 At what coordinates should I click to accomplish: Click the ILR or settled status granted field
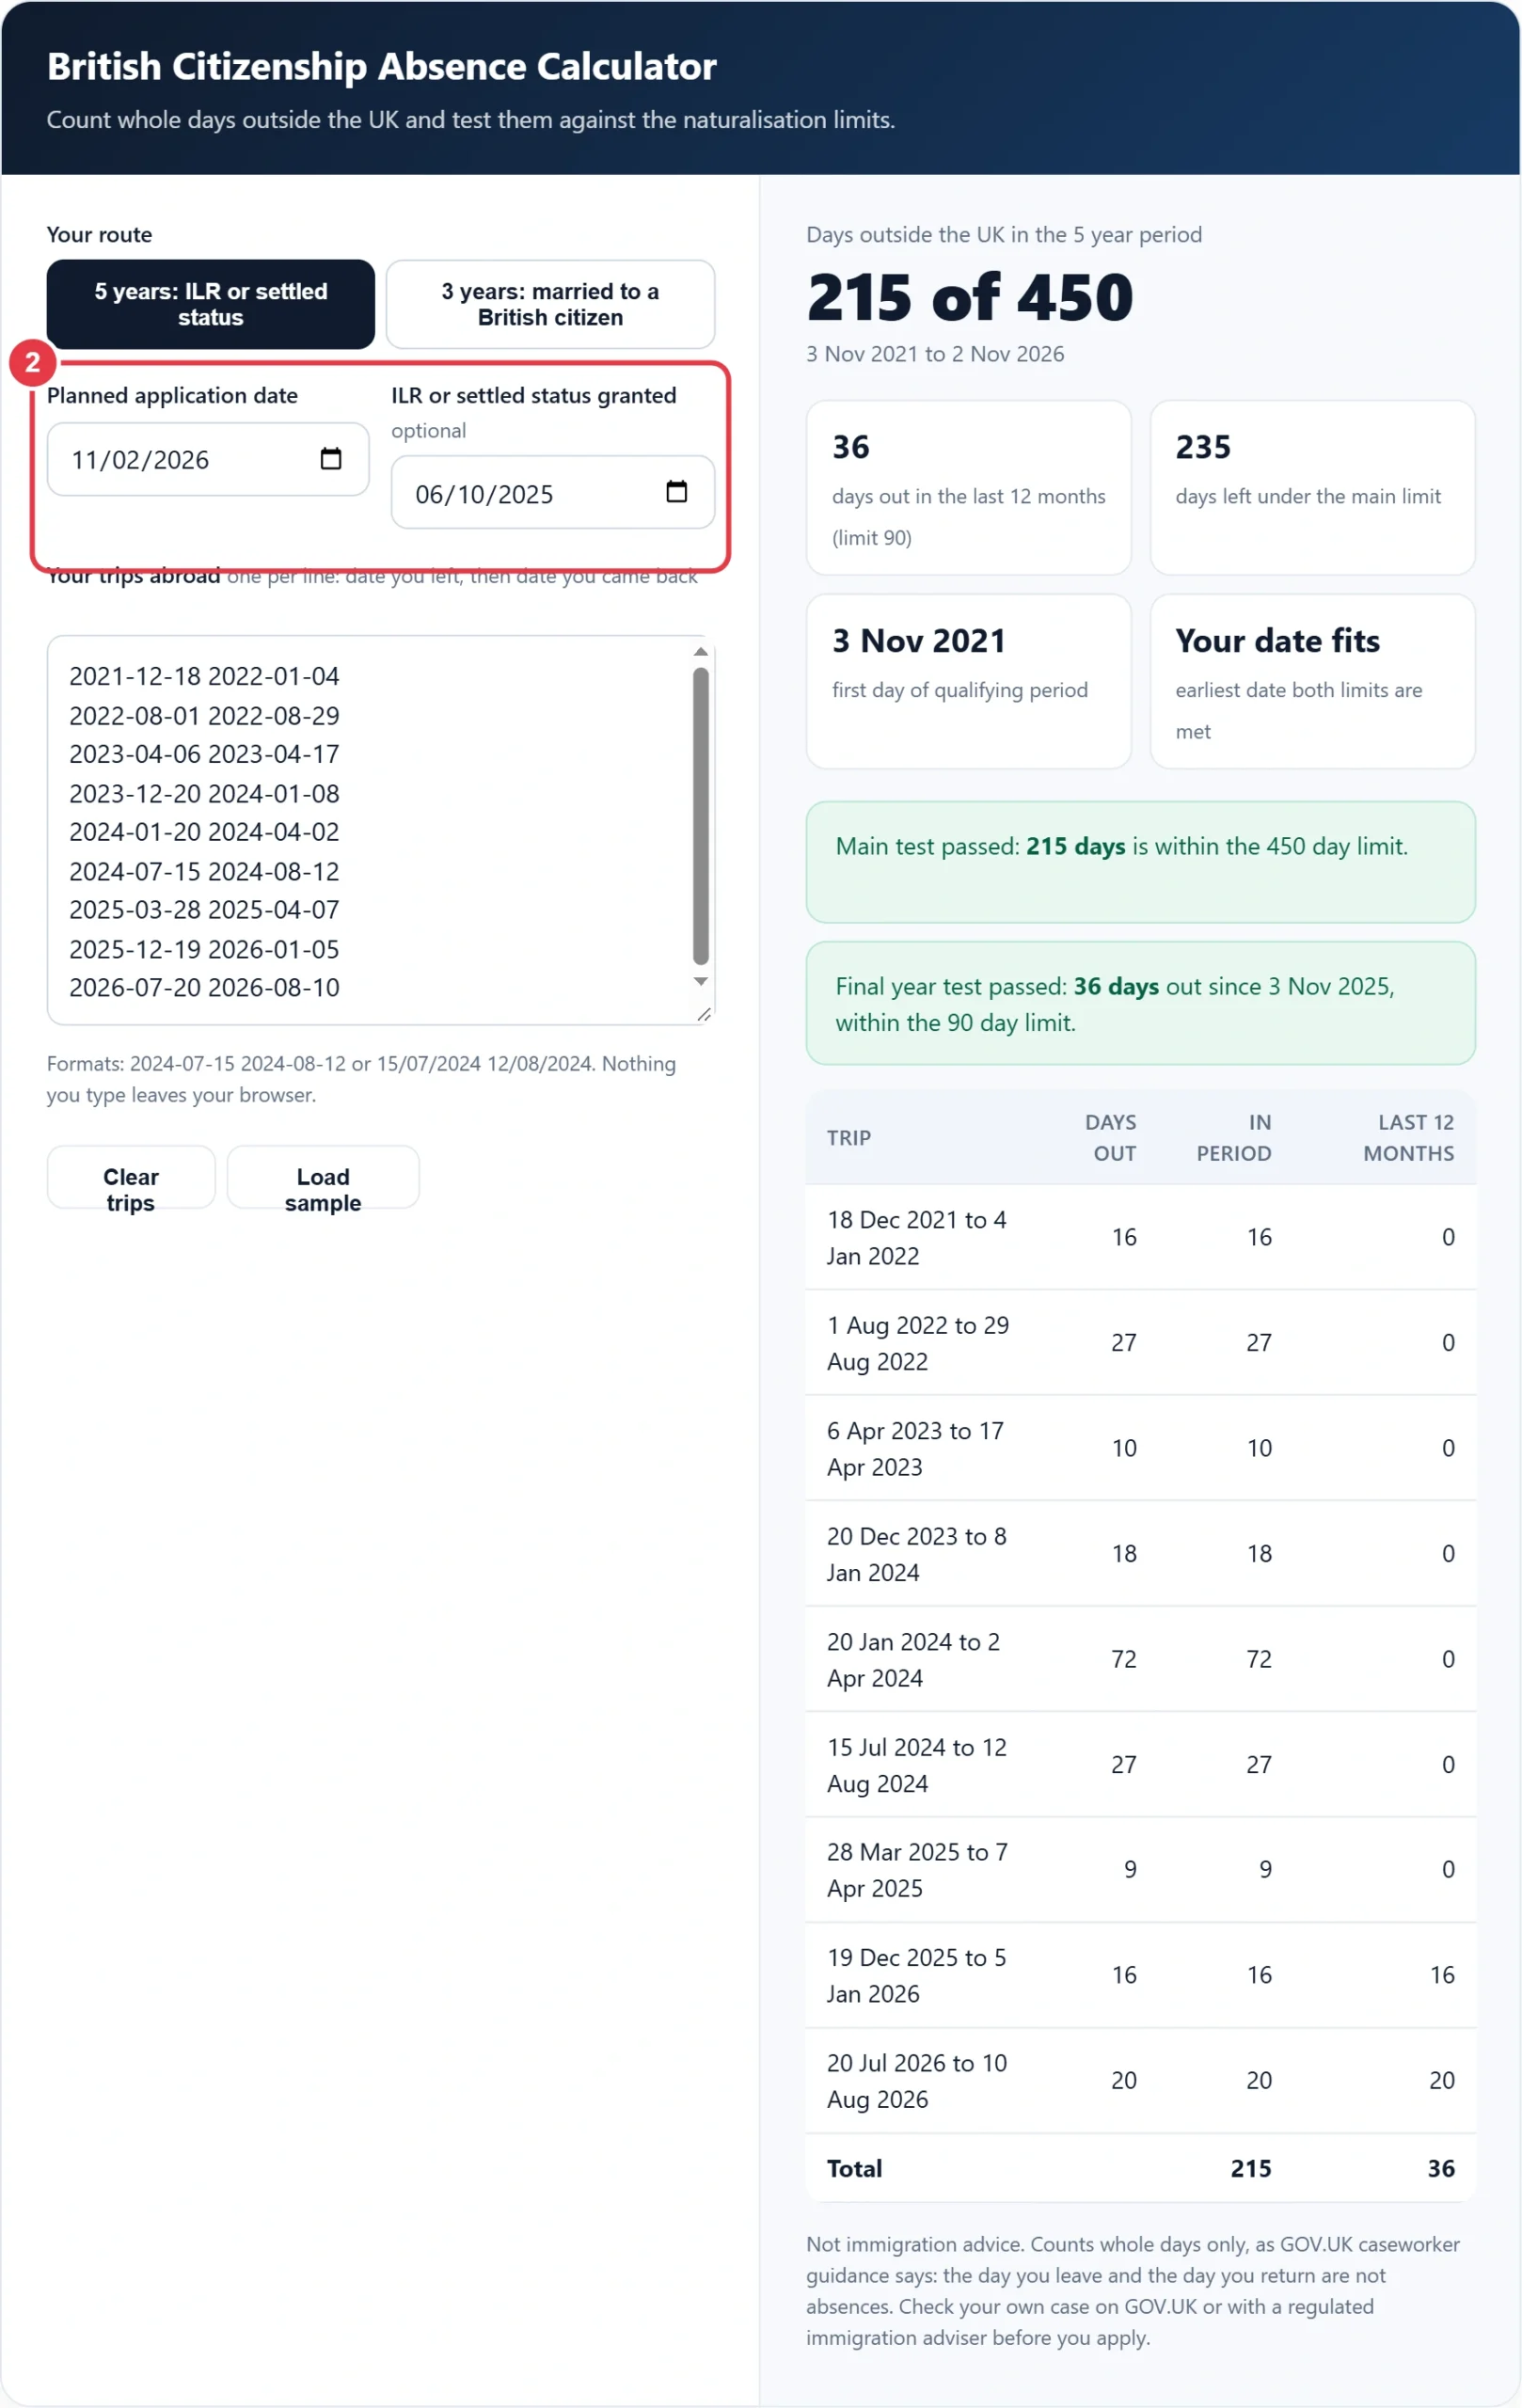[552, 492]
